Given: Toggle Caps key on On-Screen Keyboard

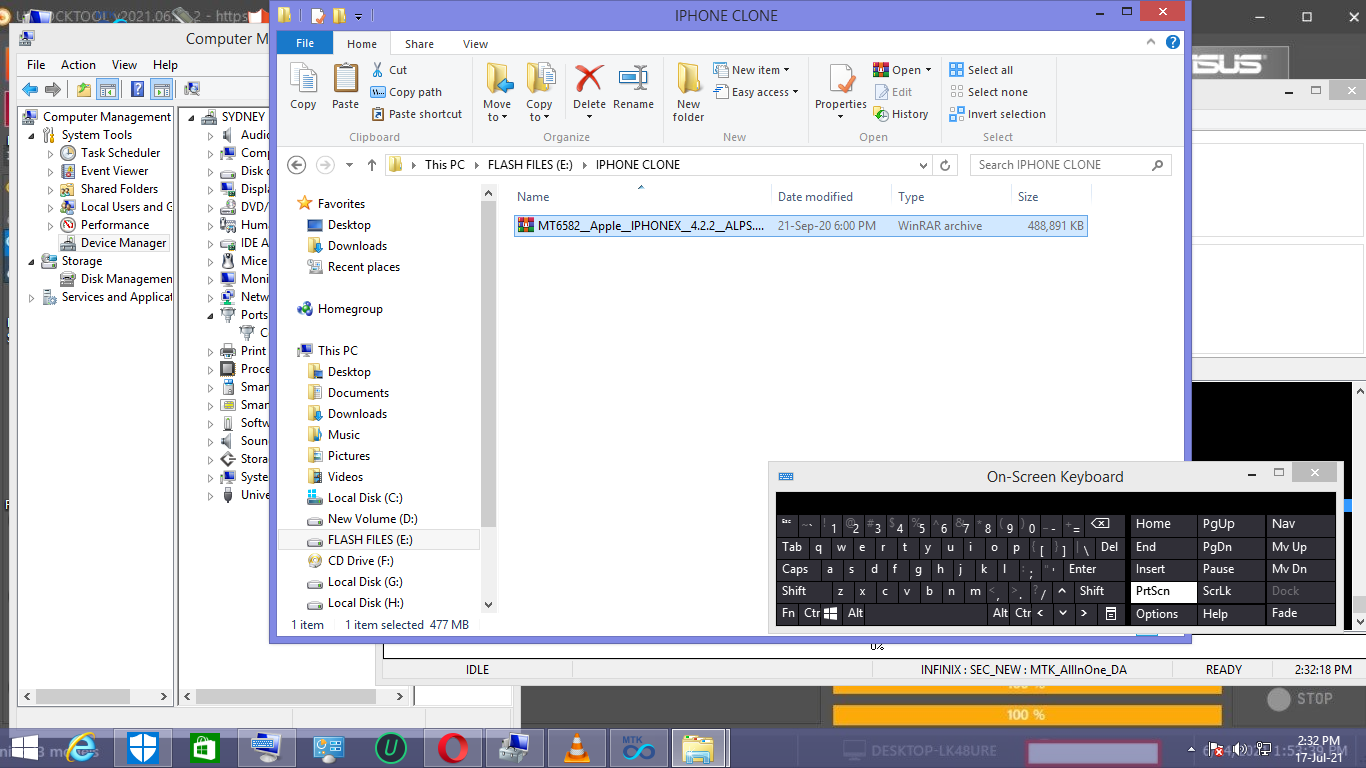Looking at the screenshot, I should (798, 570).
